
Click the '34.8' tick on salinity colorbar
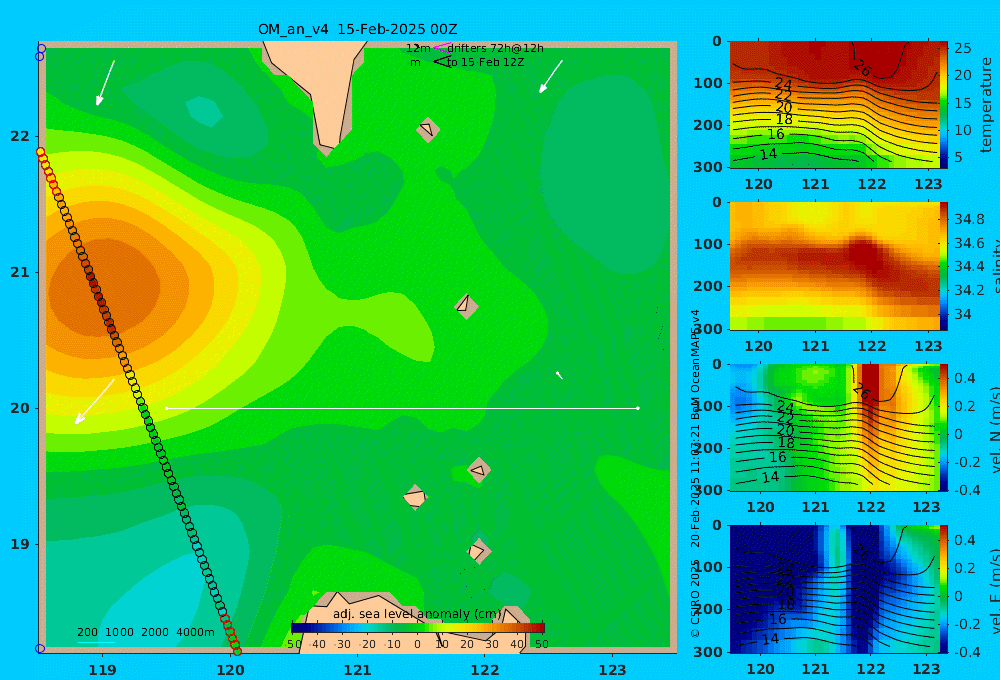[969, 219]
